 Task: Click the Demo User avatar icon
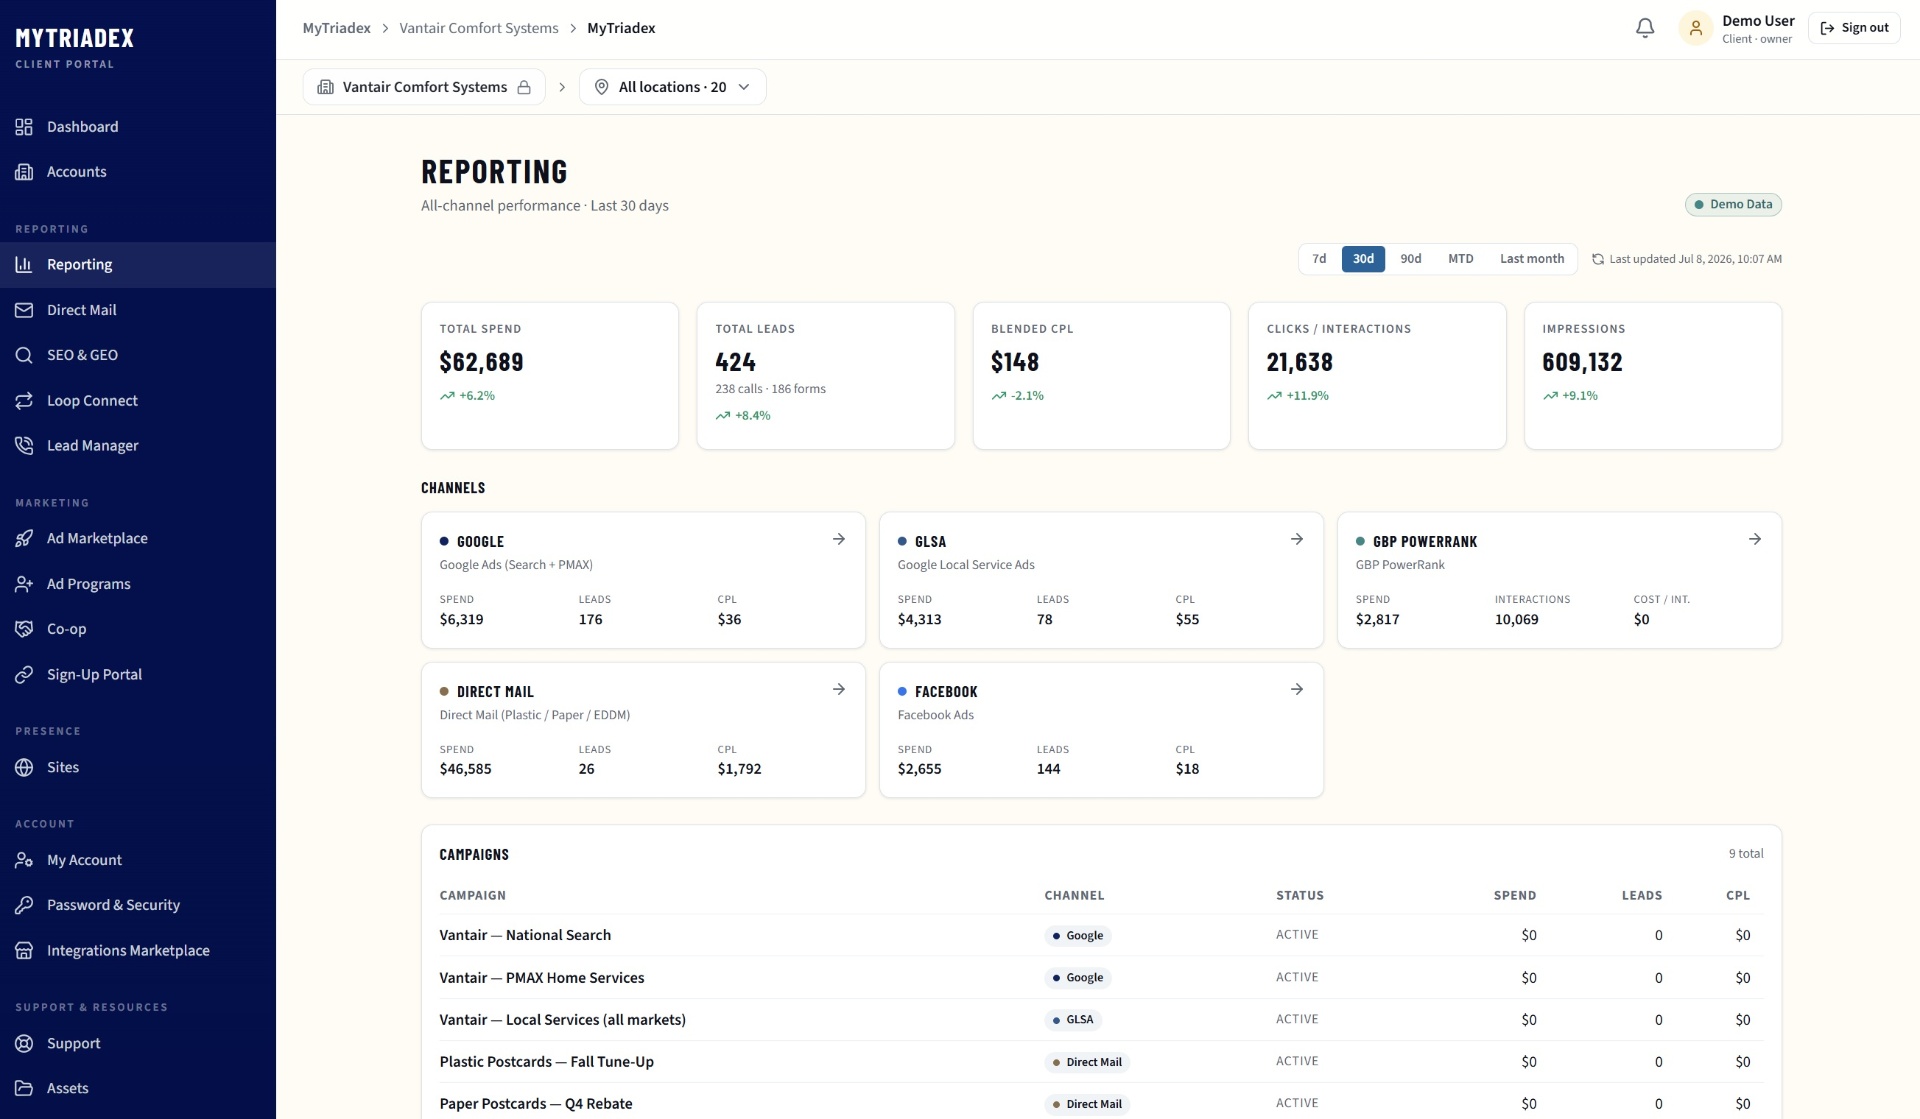coord(1696,29)
